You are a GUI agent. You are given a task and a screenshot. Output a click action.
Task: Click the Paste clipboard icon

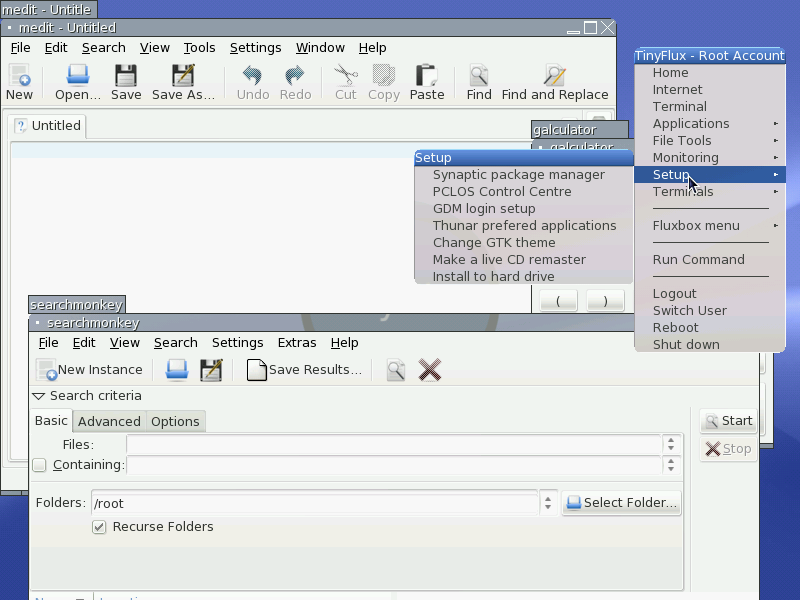[427, 75]
